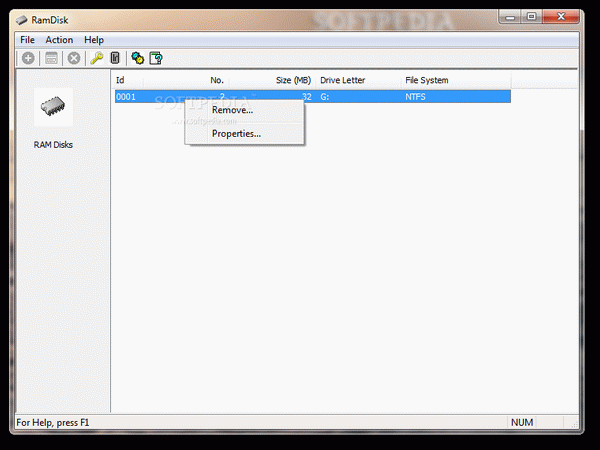Open the Action menu
Viewport: 600px width, 450px height.
[59, 40]
